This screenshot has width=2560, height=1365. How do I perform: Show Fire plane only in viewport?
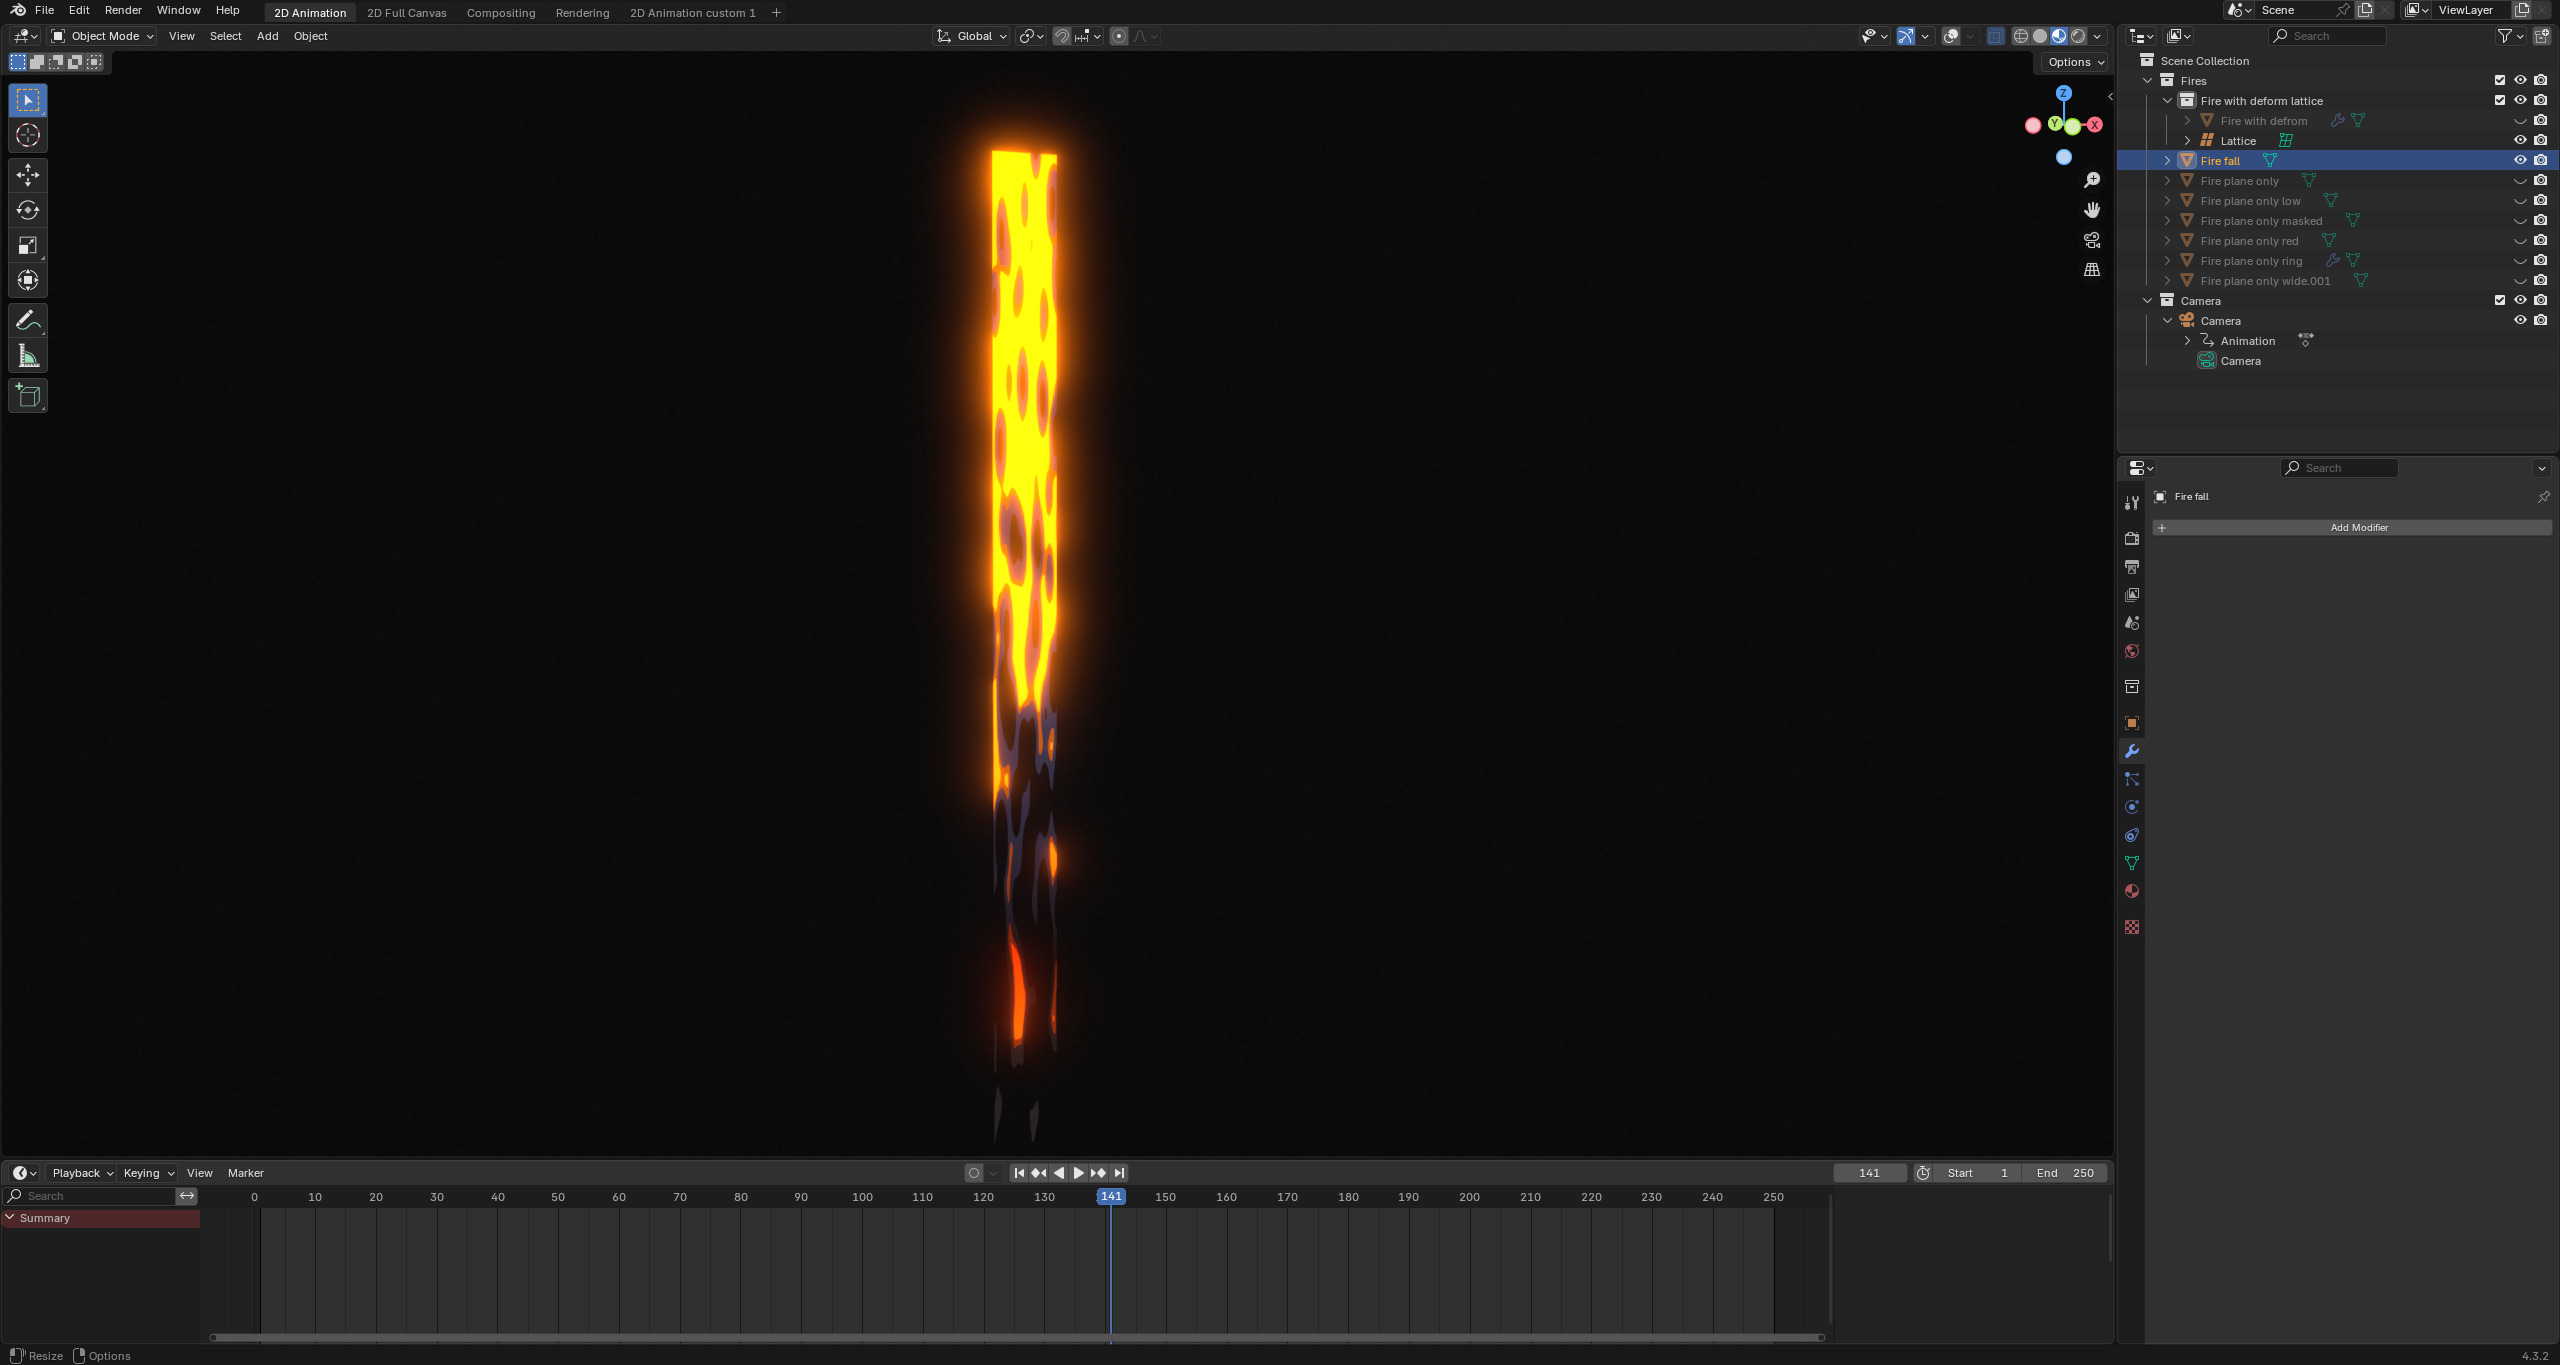[x=2520, y=181]
